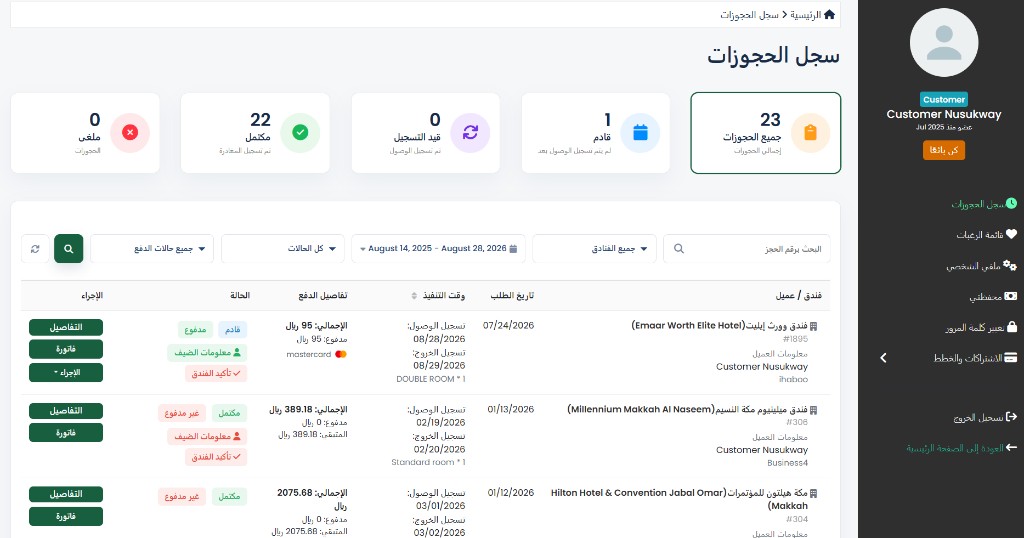This screenshot has width=1024, height=538.
Task: Click the Customer role badge under avatar
Action: (x=944, y=100)
